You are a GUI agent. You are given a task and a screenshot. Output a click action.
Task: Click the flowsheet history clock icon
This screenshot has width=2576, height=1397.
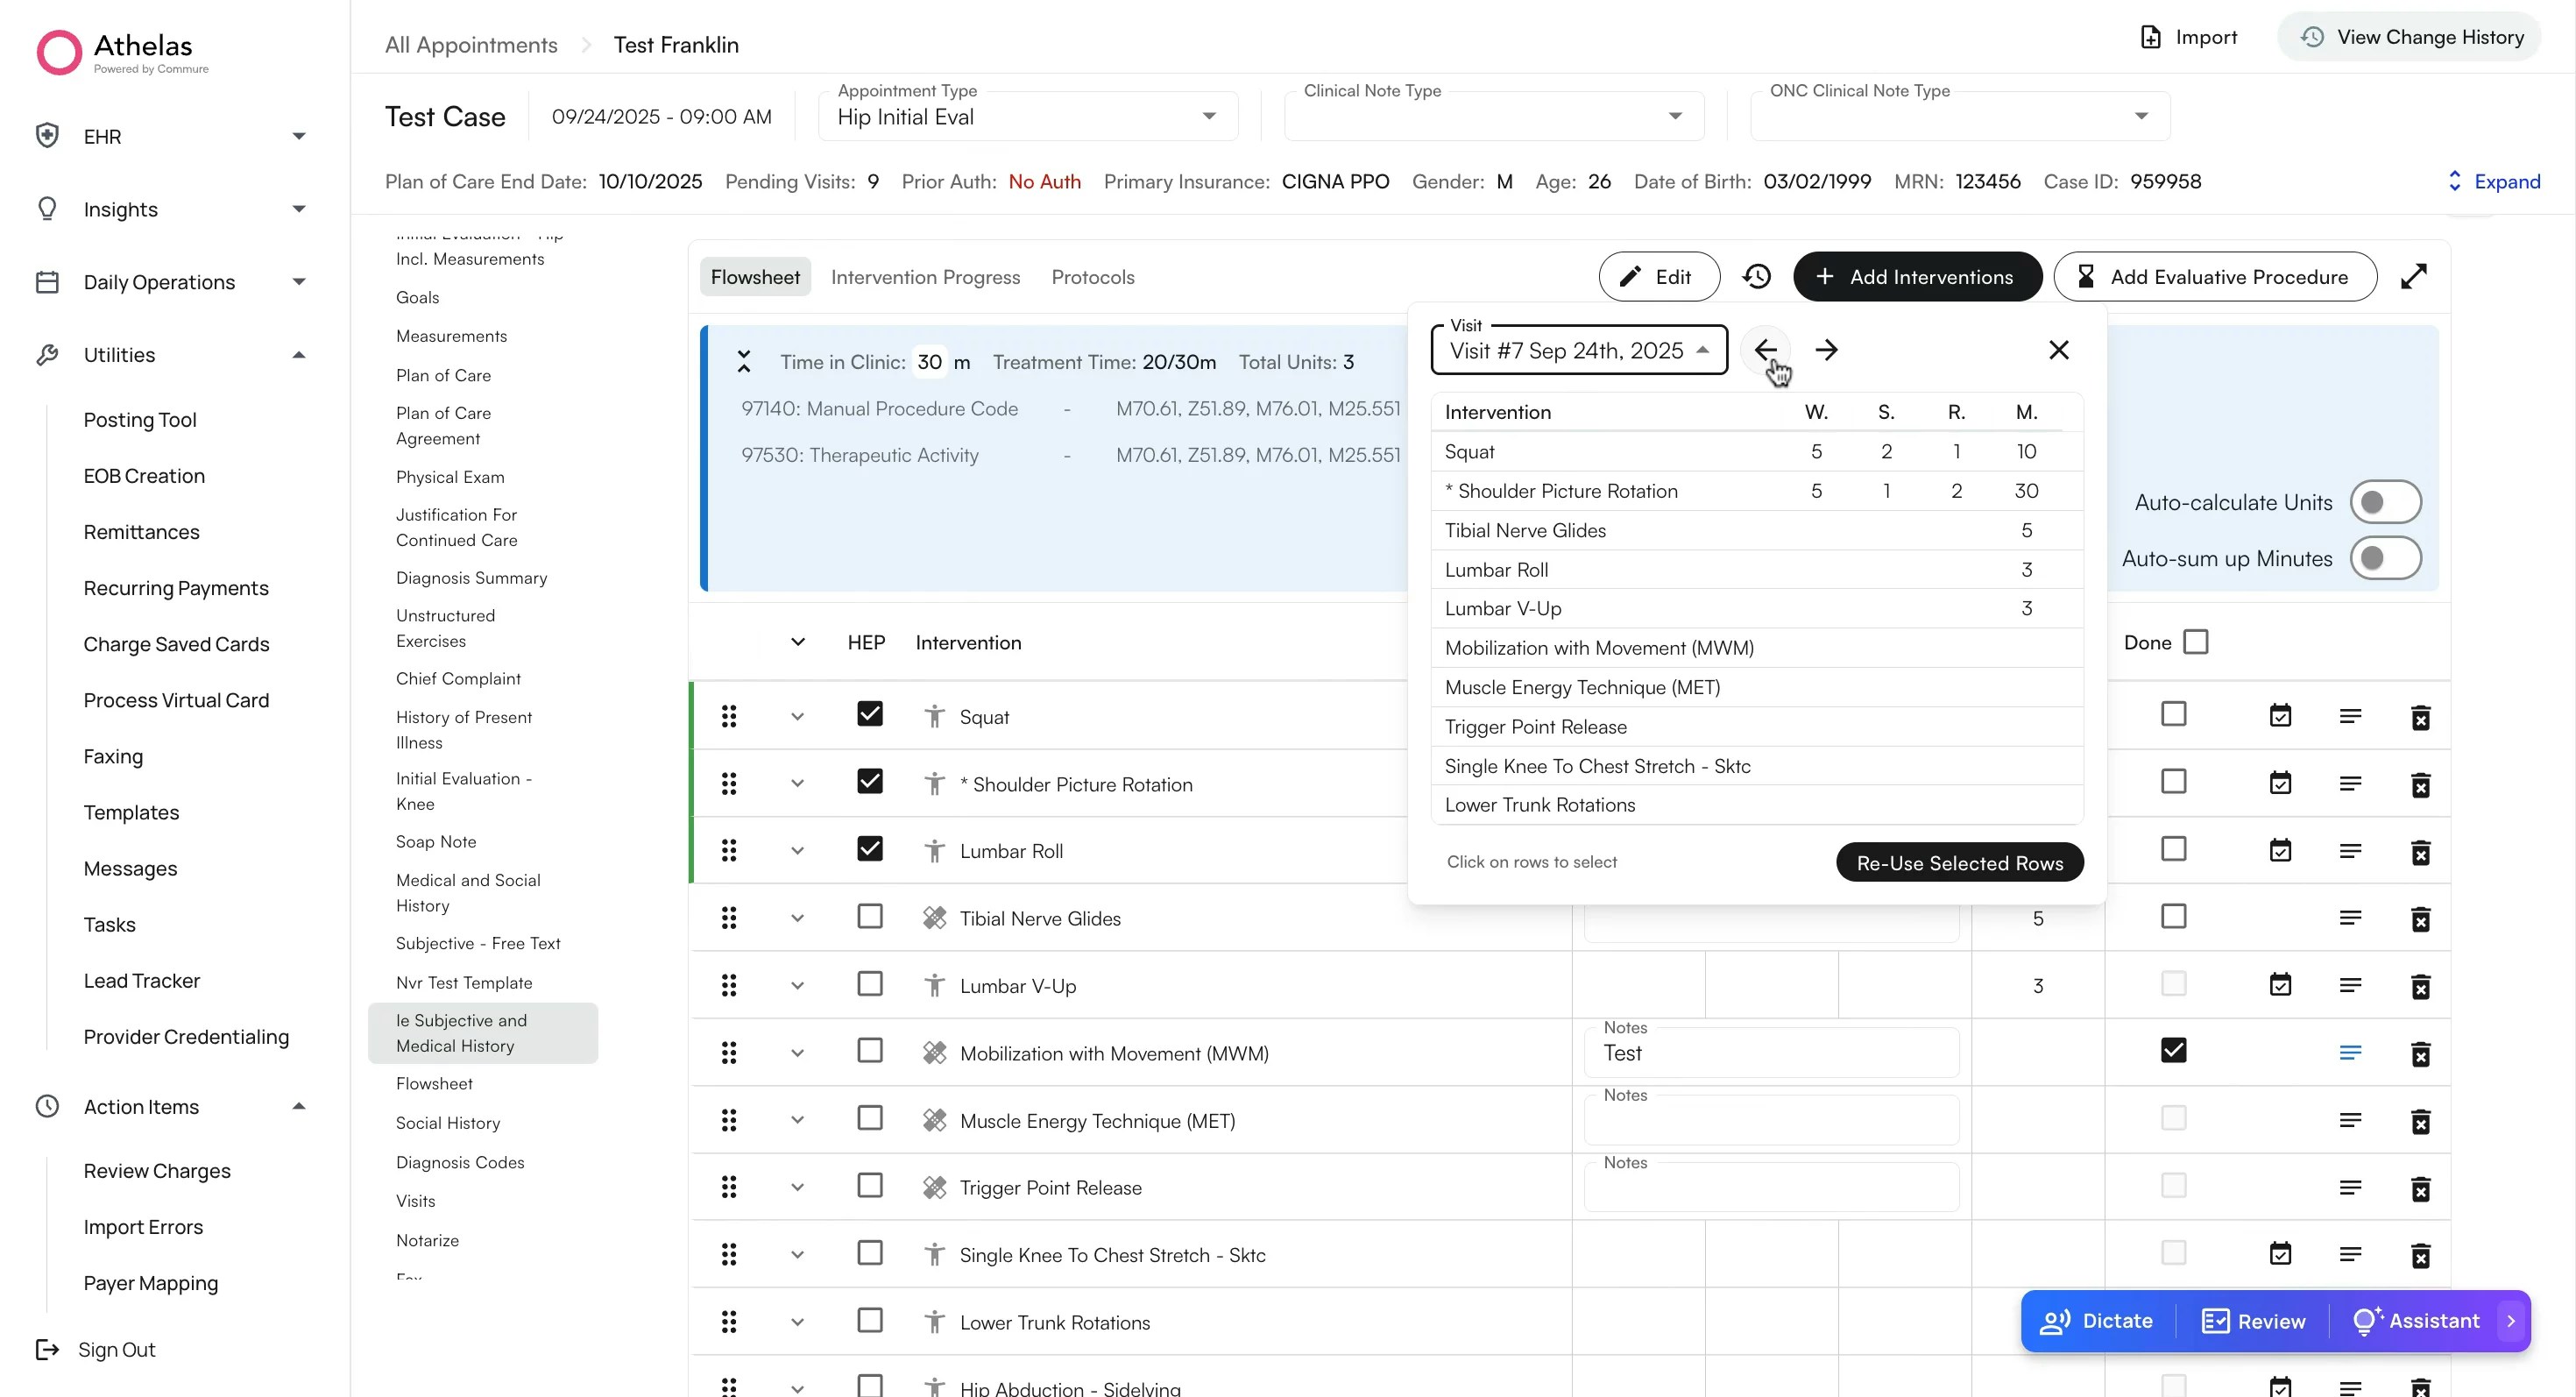pyautogui.click(x=1756, y=276)
